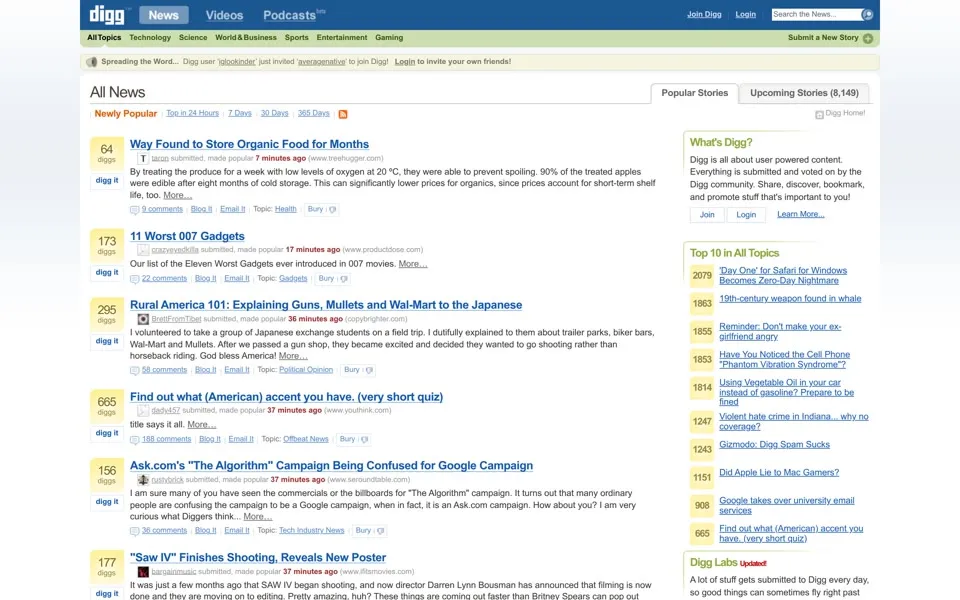960x600 pixels.
Task: Filter by 30 Days
Action: (x=274, y=113)
